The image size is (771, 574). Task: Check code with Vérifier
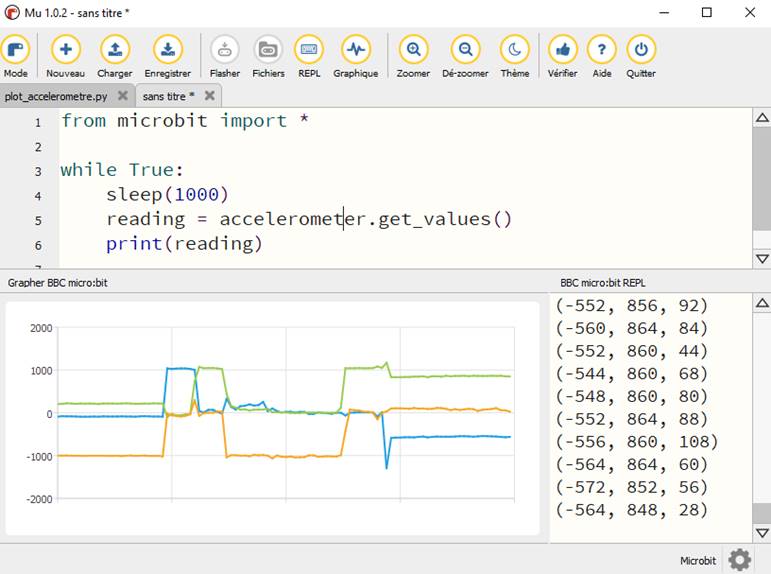tap(563, 57)
